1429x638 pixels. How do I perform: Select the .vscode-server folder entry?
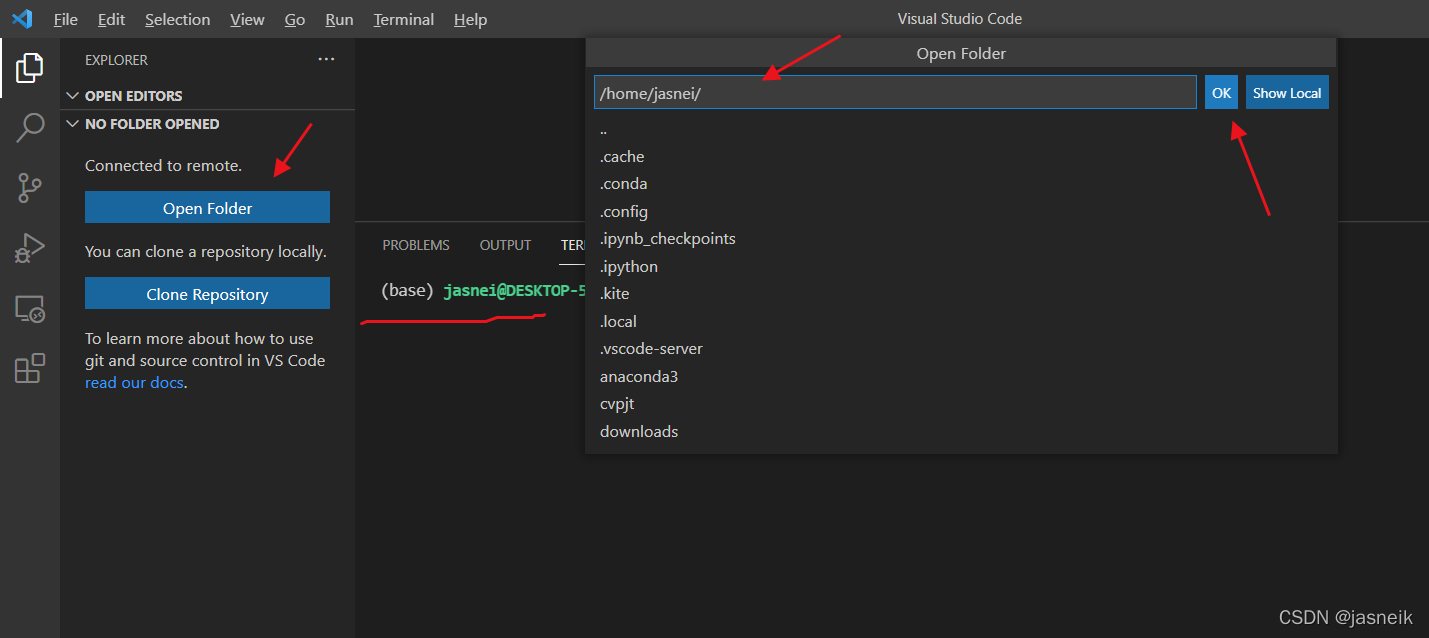pos(961,349)
